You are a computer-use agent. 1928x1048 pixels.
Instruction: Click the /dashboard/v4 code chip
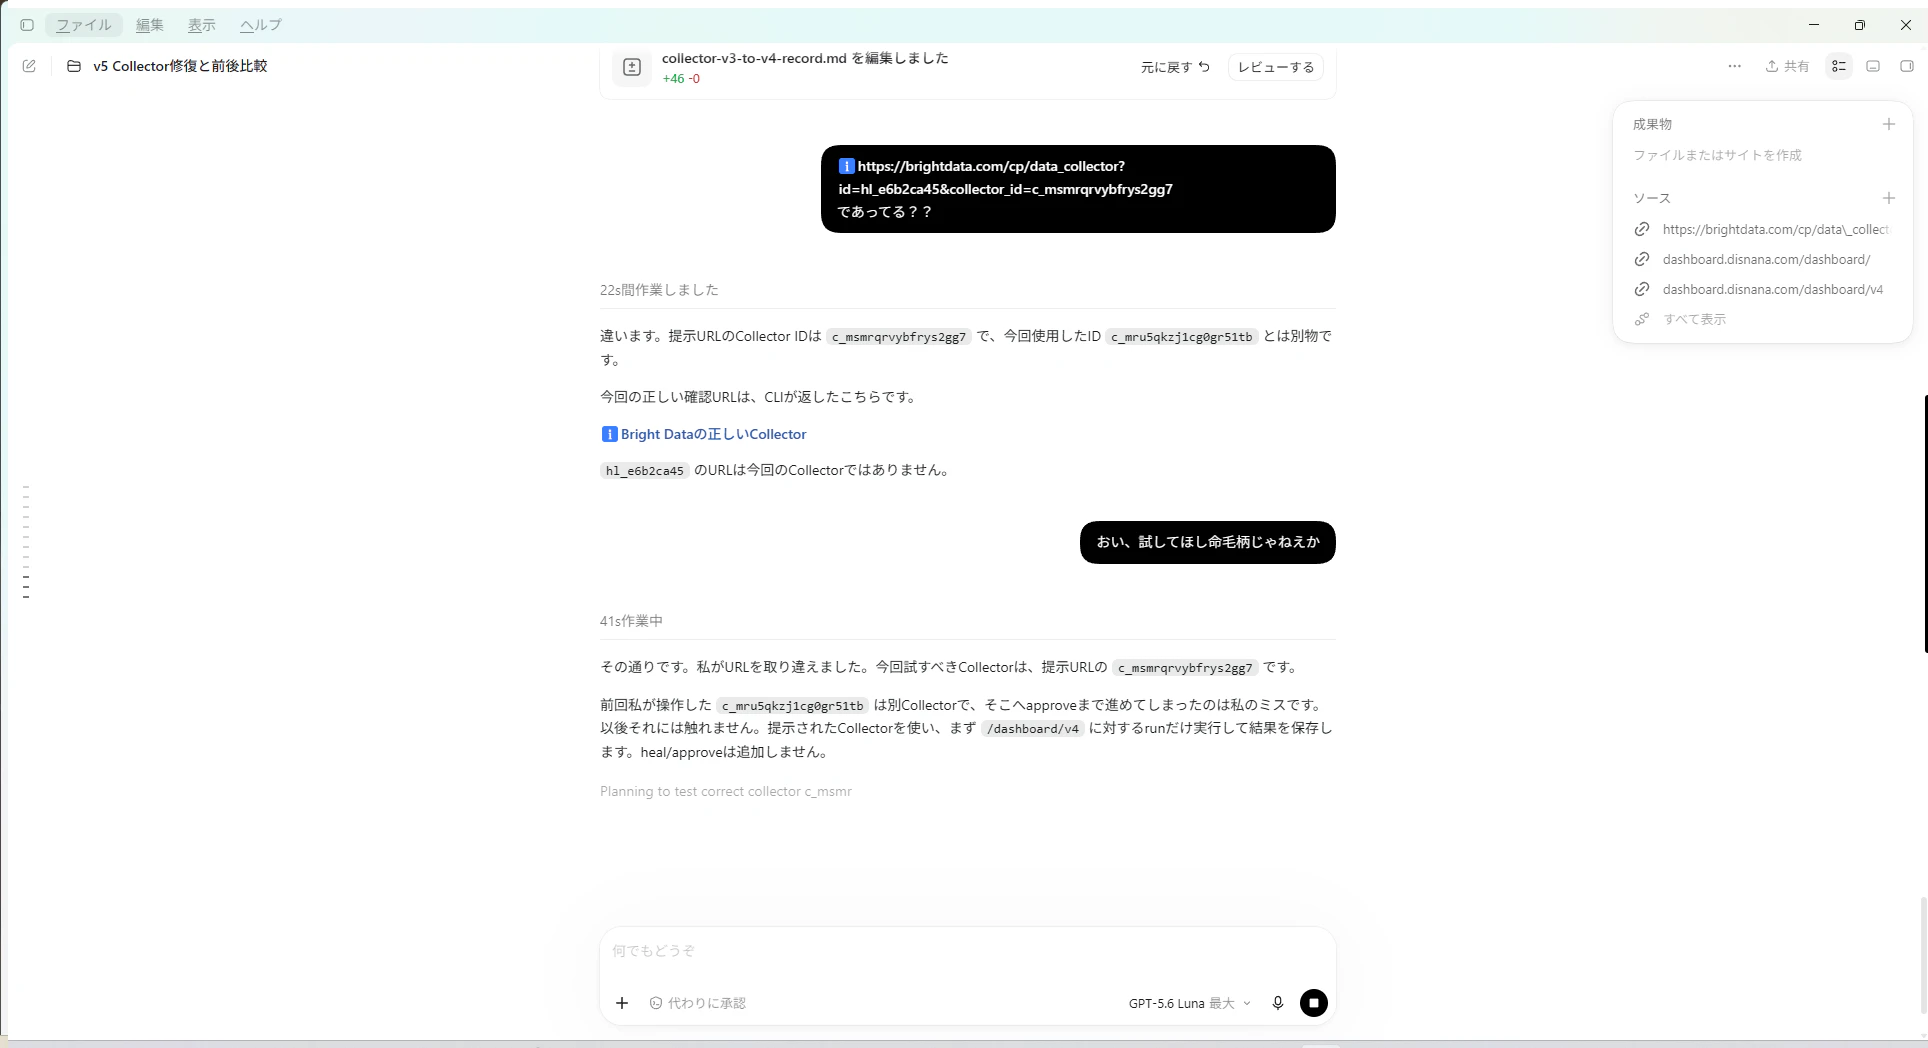coord(1033,729)
